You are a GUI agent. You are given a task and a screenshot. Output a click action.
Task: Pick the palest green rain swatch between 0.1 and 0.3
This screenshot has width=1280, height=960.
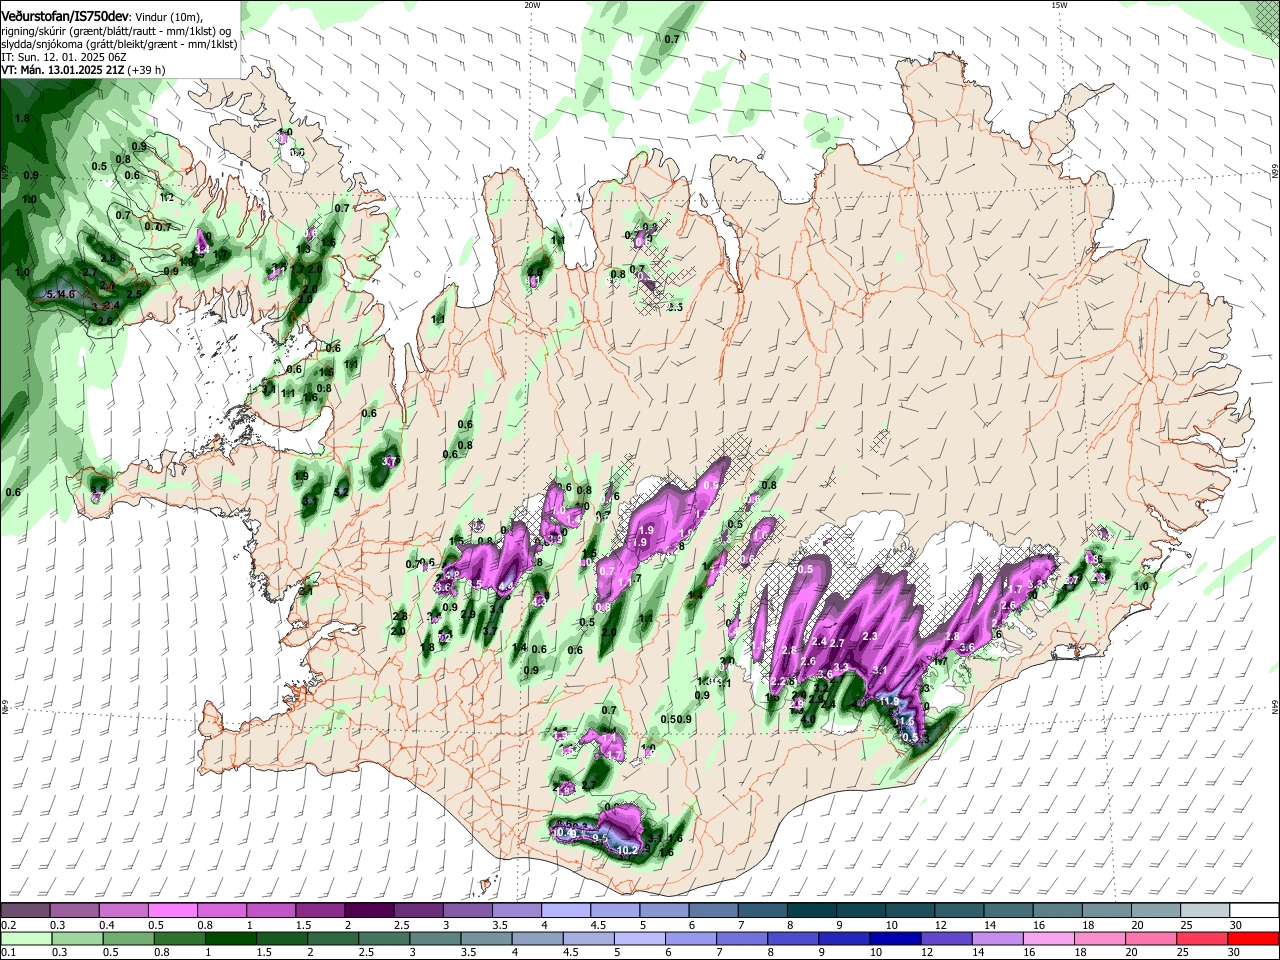25,939
